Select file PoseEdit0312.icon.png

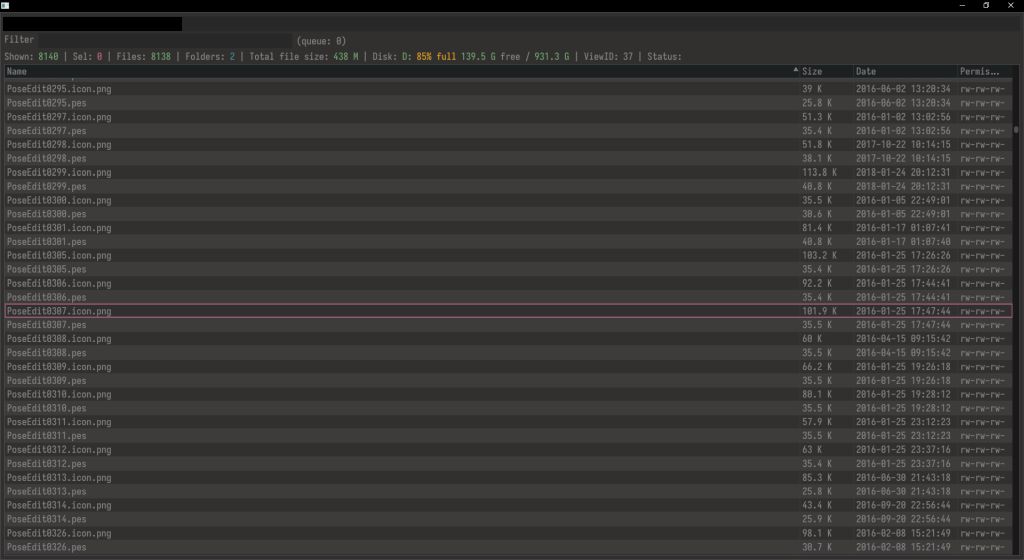coord(508,450)
